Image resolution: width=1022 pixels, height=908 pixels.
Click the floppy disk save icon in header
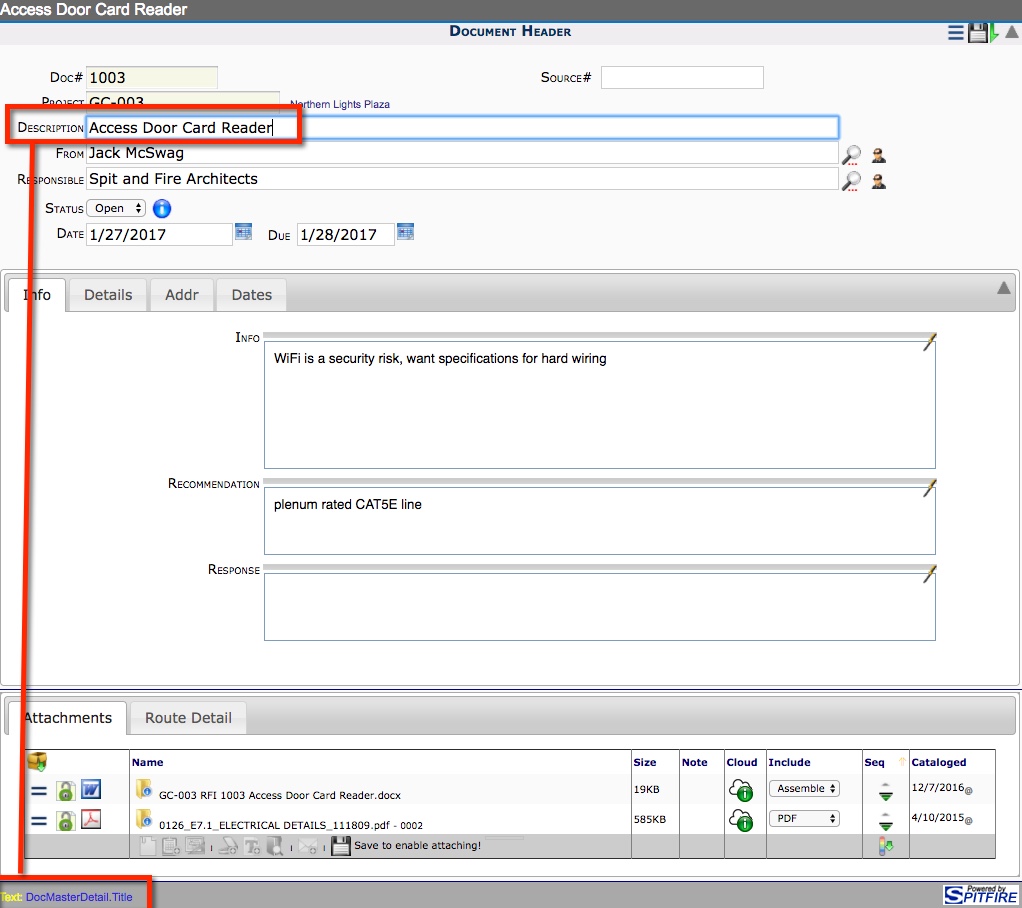978,33
